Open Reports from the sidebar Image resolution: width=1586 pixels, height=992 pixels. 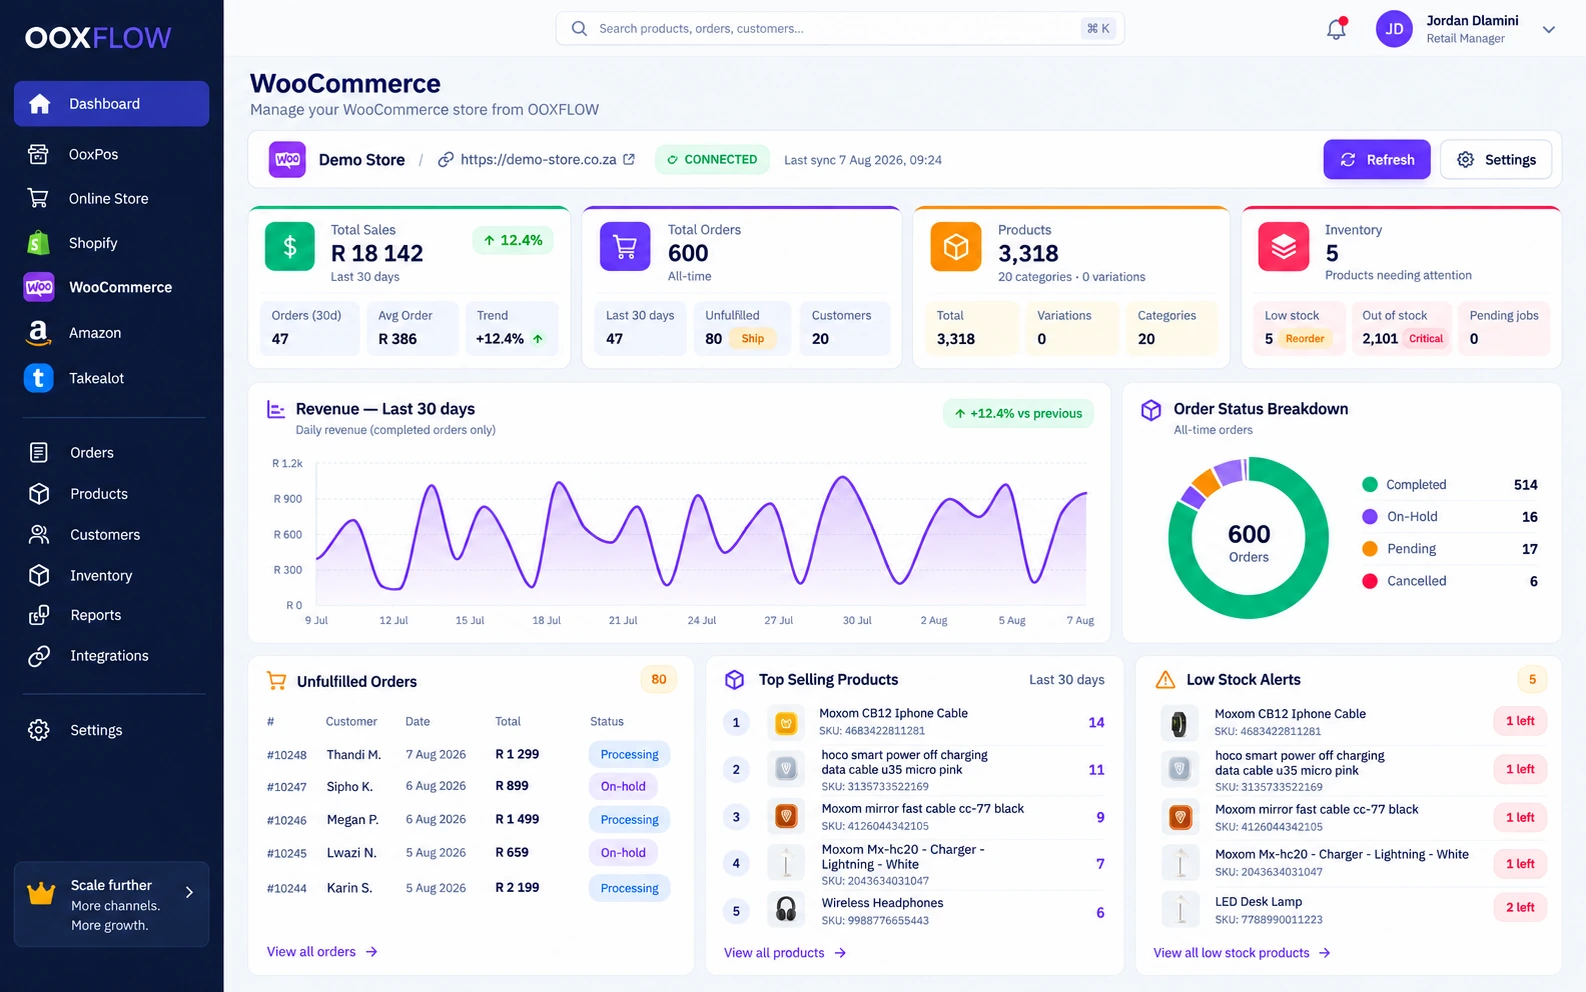[x=111, y=615]
